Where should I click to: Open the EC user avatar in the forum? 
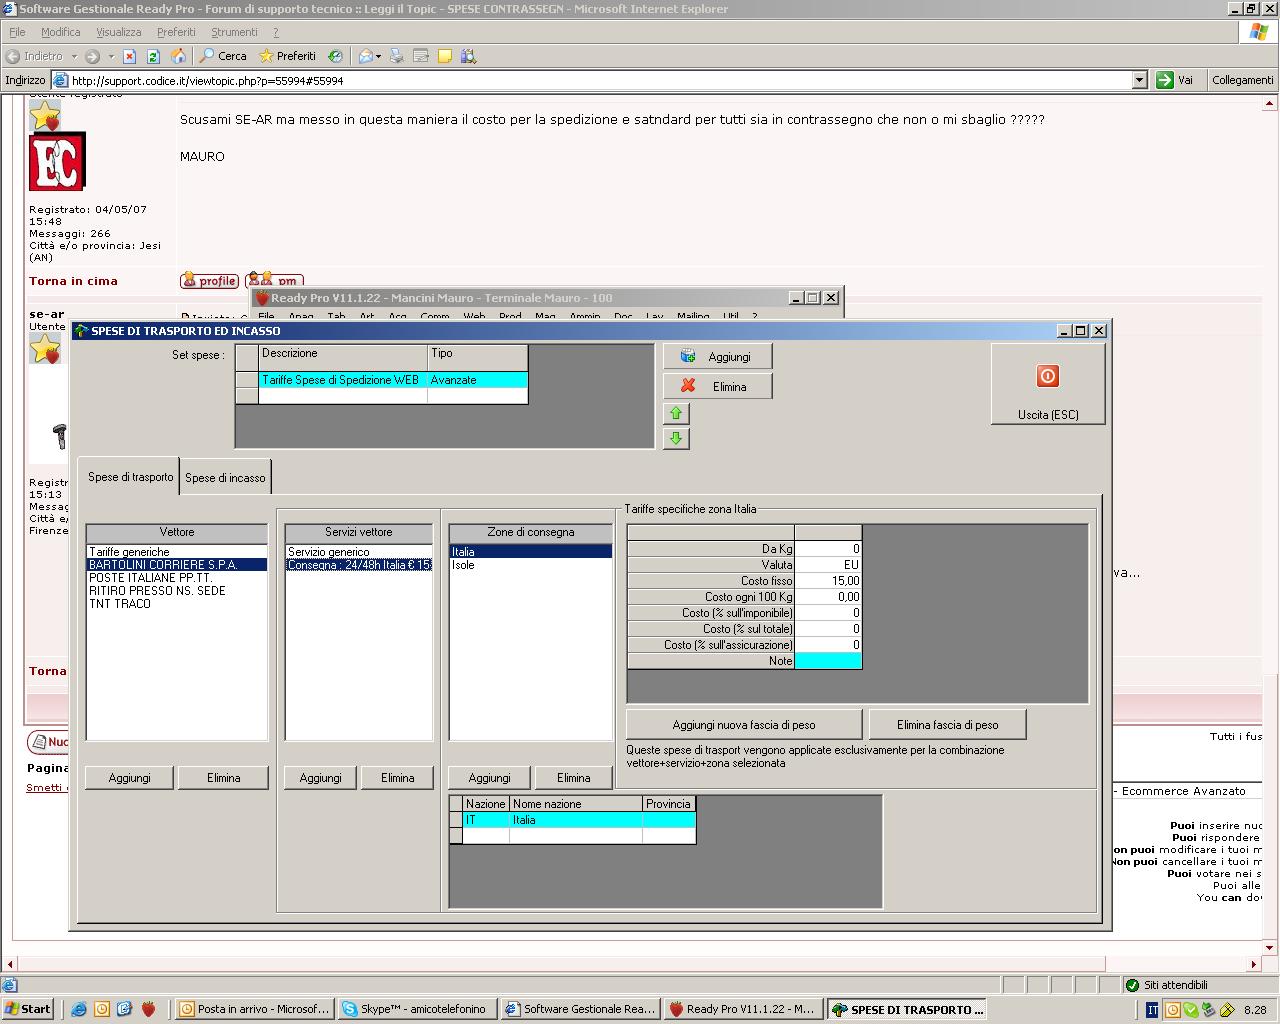point(57,162)
